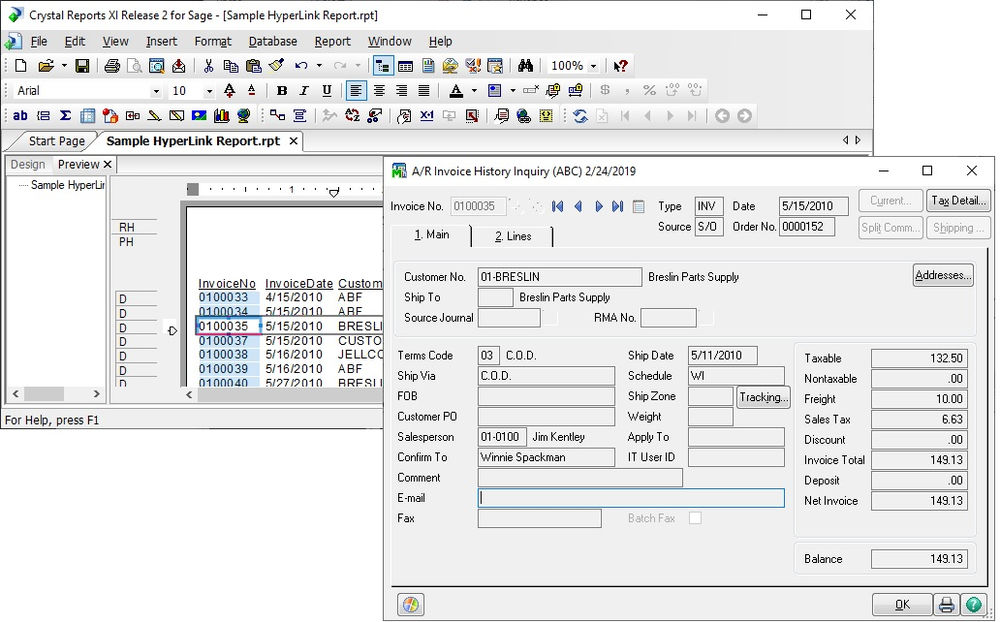The image size is (1000, 622).
Task: Click inside the E-mail input field
Action: pyautogui.click(x=630, y=498)
